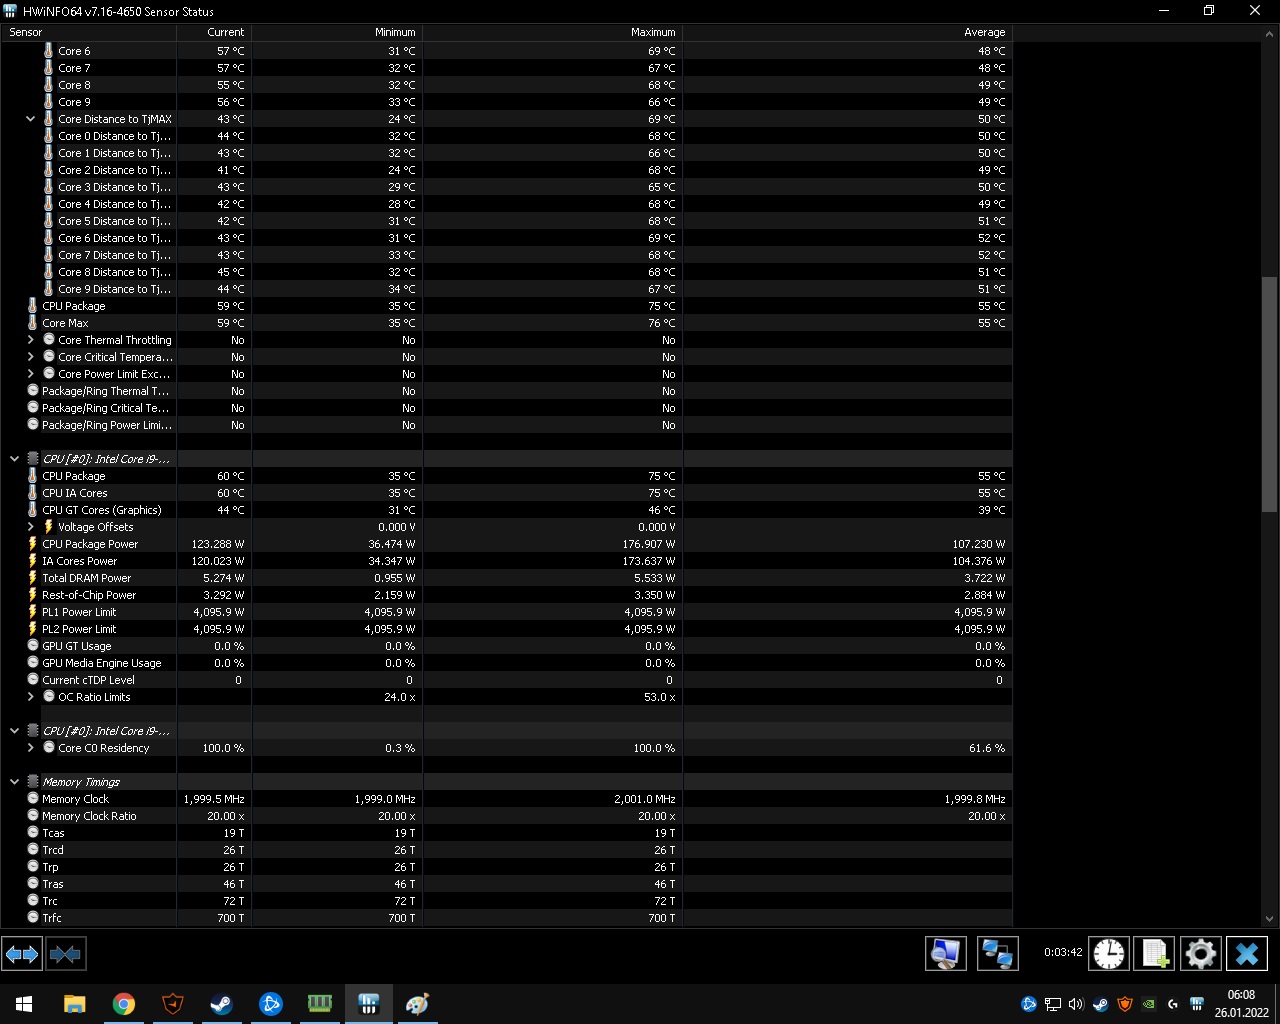
Task: Expand Core C0 Residency row
Action: 30,748
